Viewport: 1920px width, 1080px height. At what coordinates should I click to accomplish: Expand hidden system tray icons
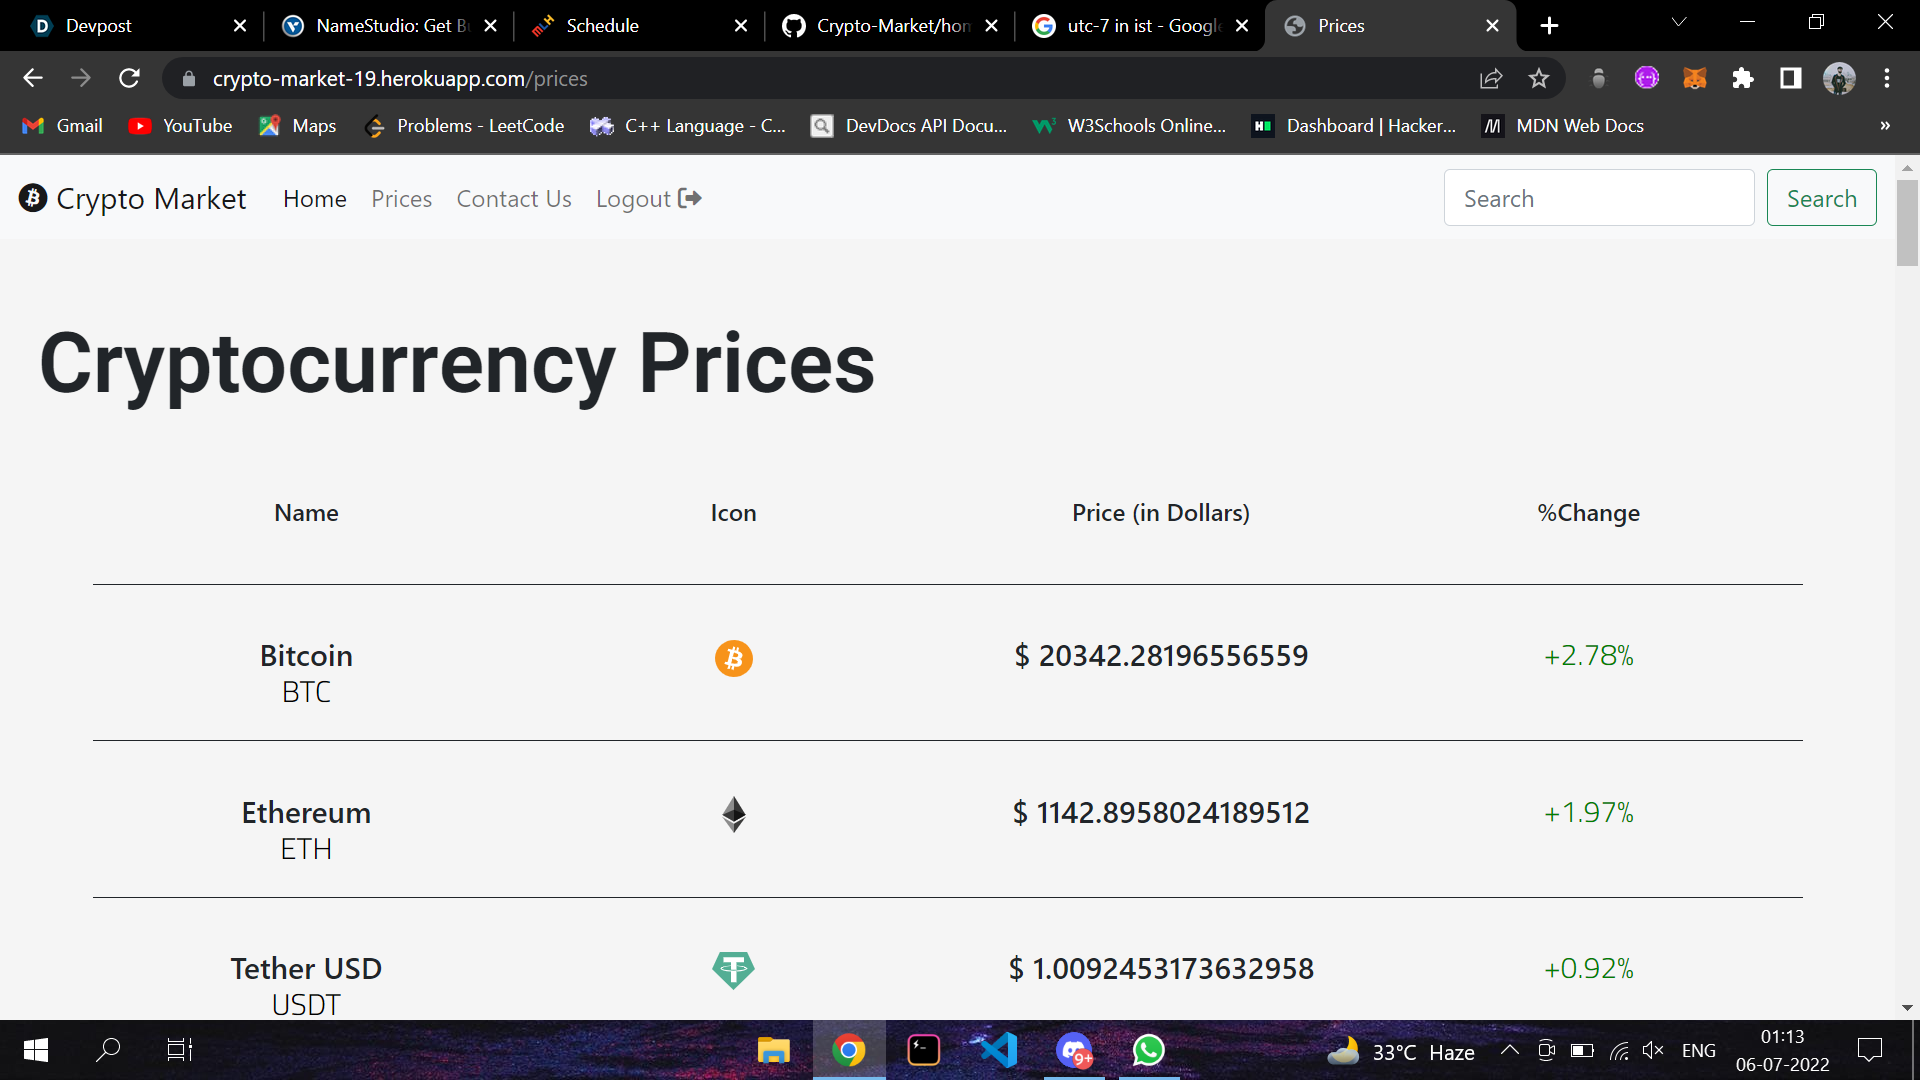[x=1509, y=1050]
